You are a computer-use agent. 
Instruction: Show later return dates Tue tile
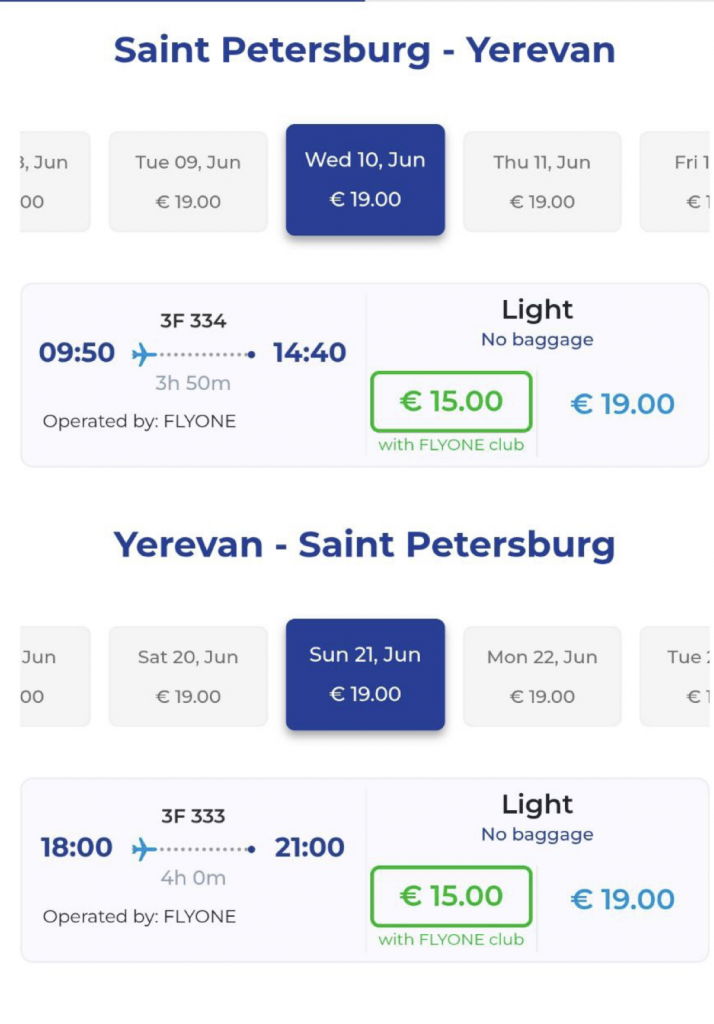point(676,676)
